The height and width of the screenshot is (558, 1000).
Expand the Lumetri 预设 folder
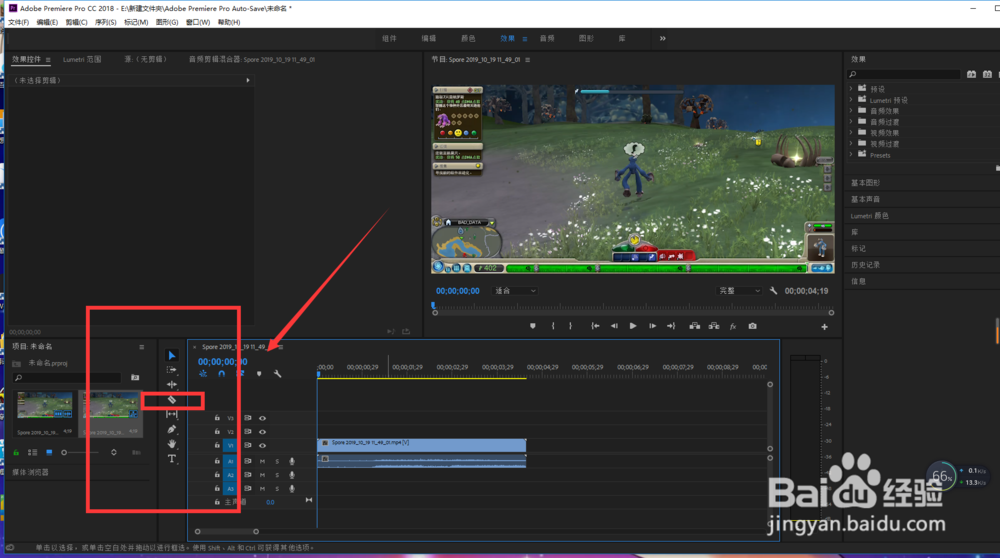851,99
